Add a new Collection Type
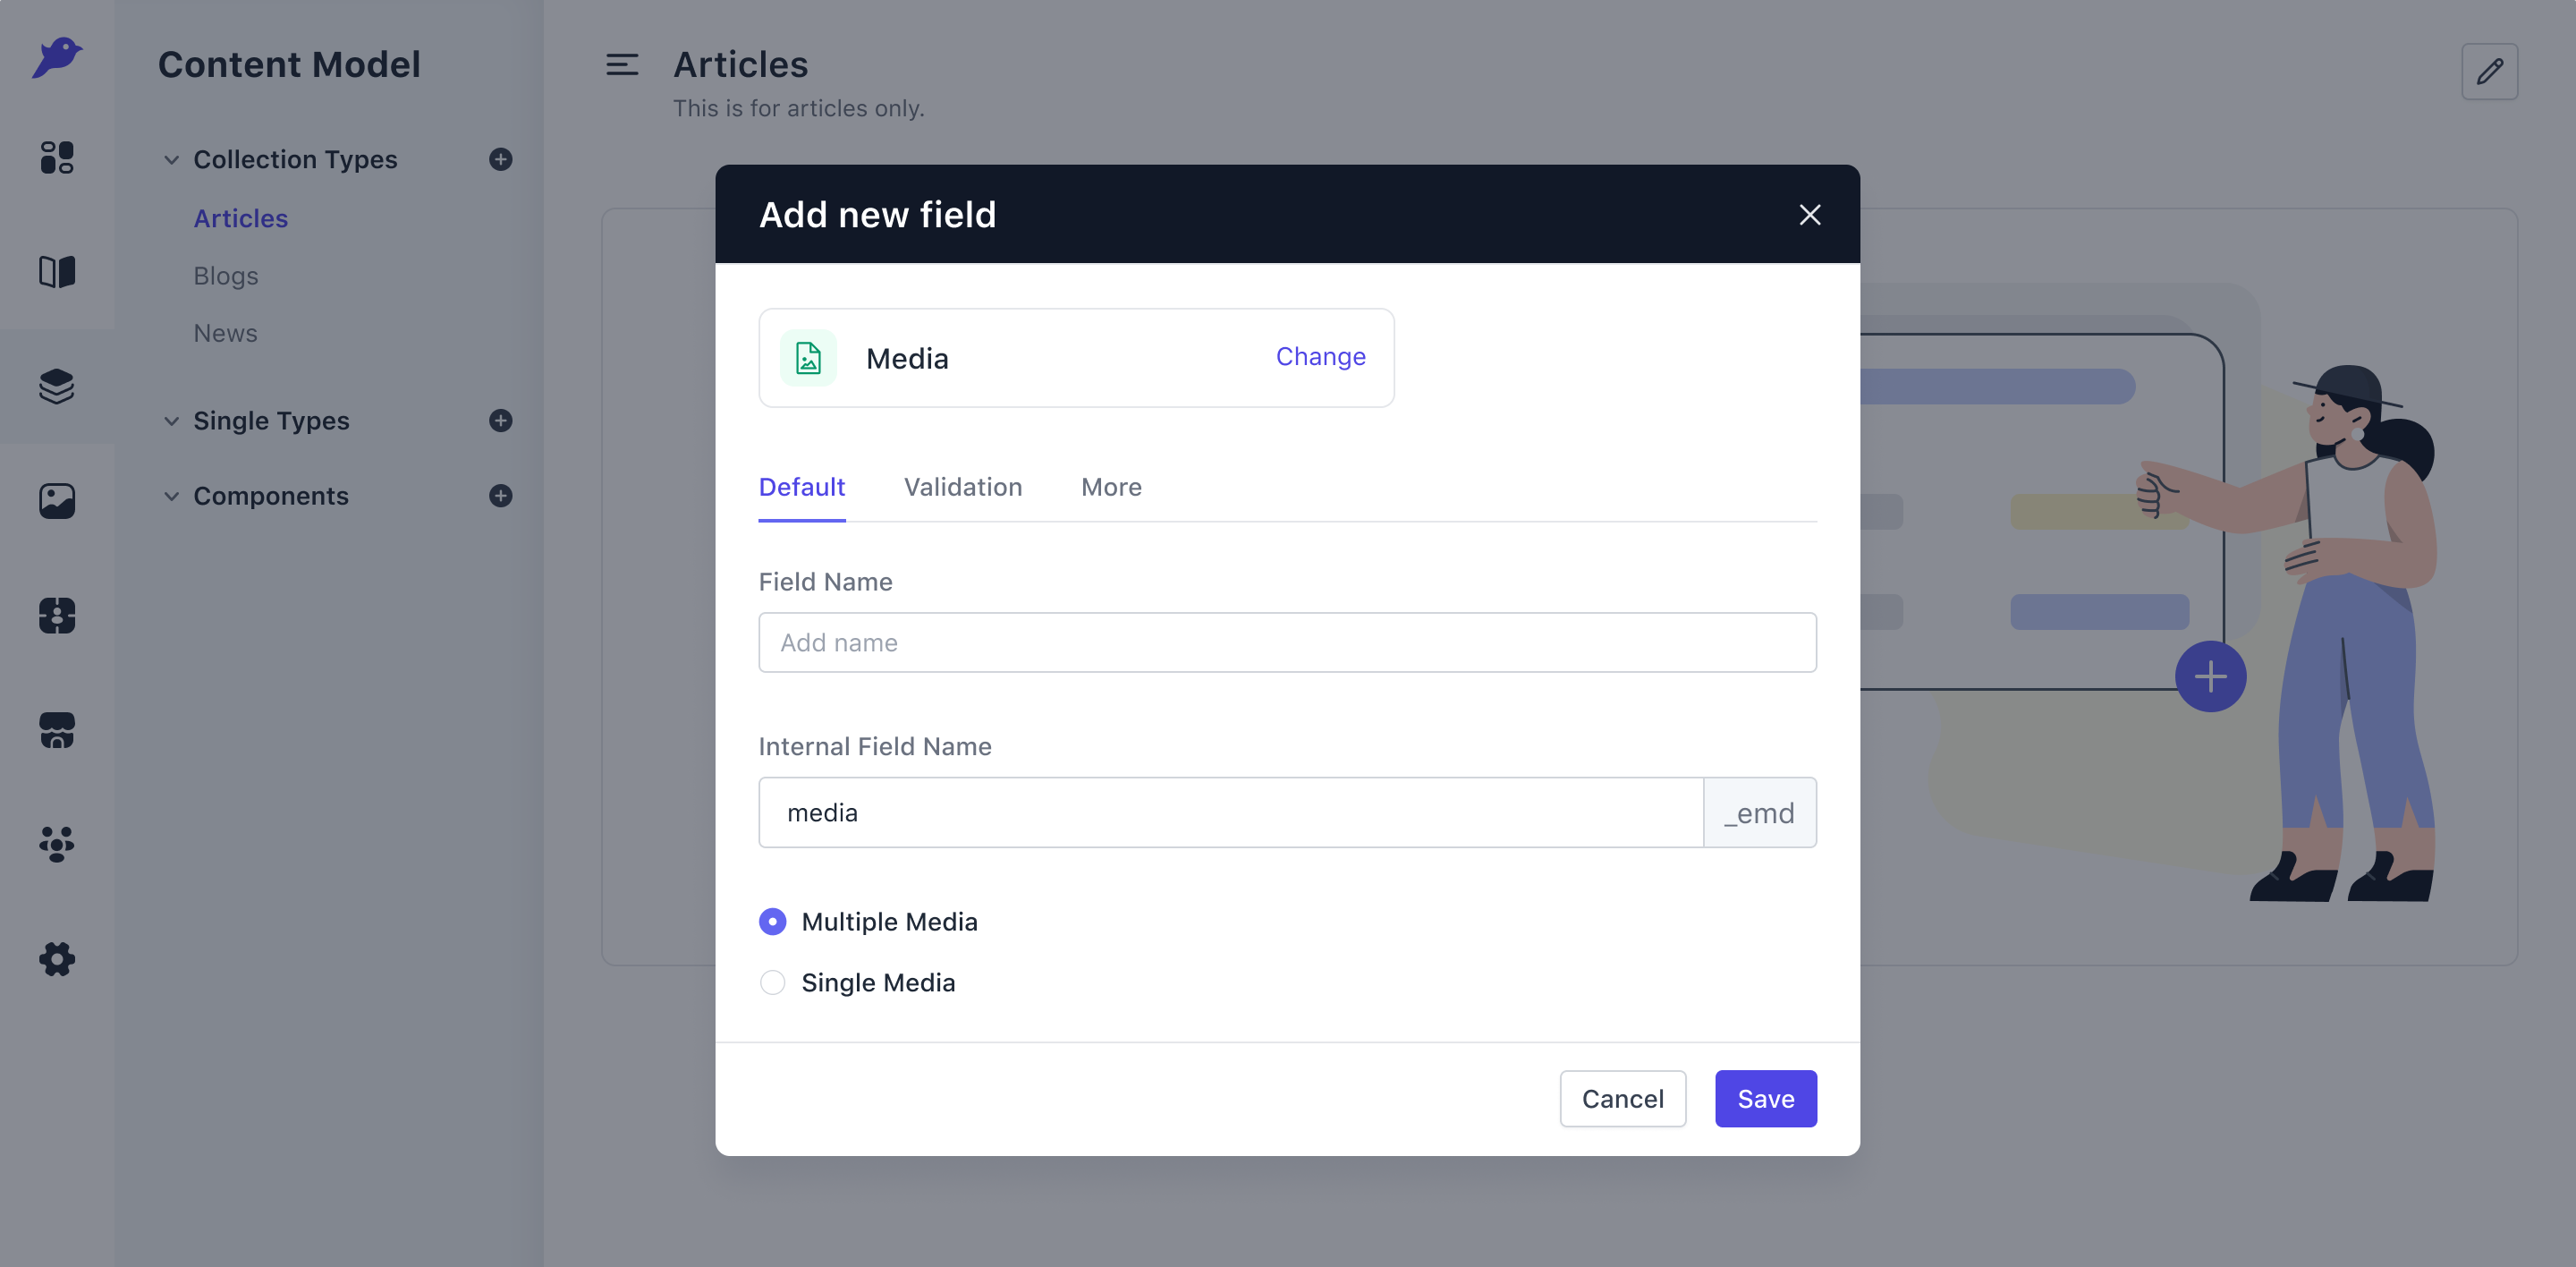The height and width of the screenshot is (1267, 2576). (x=501, y=159)
